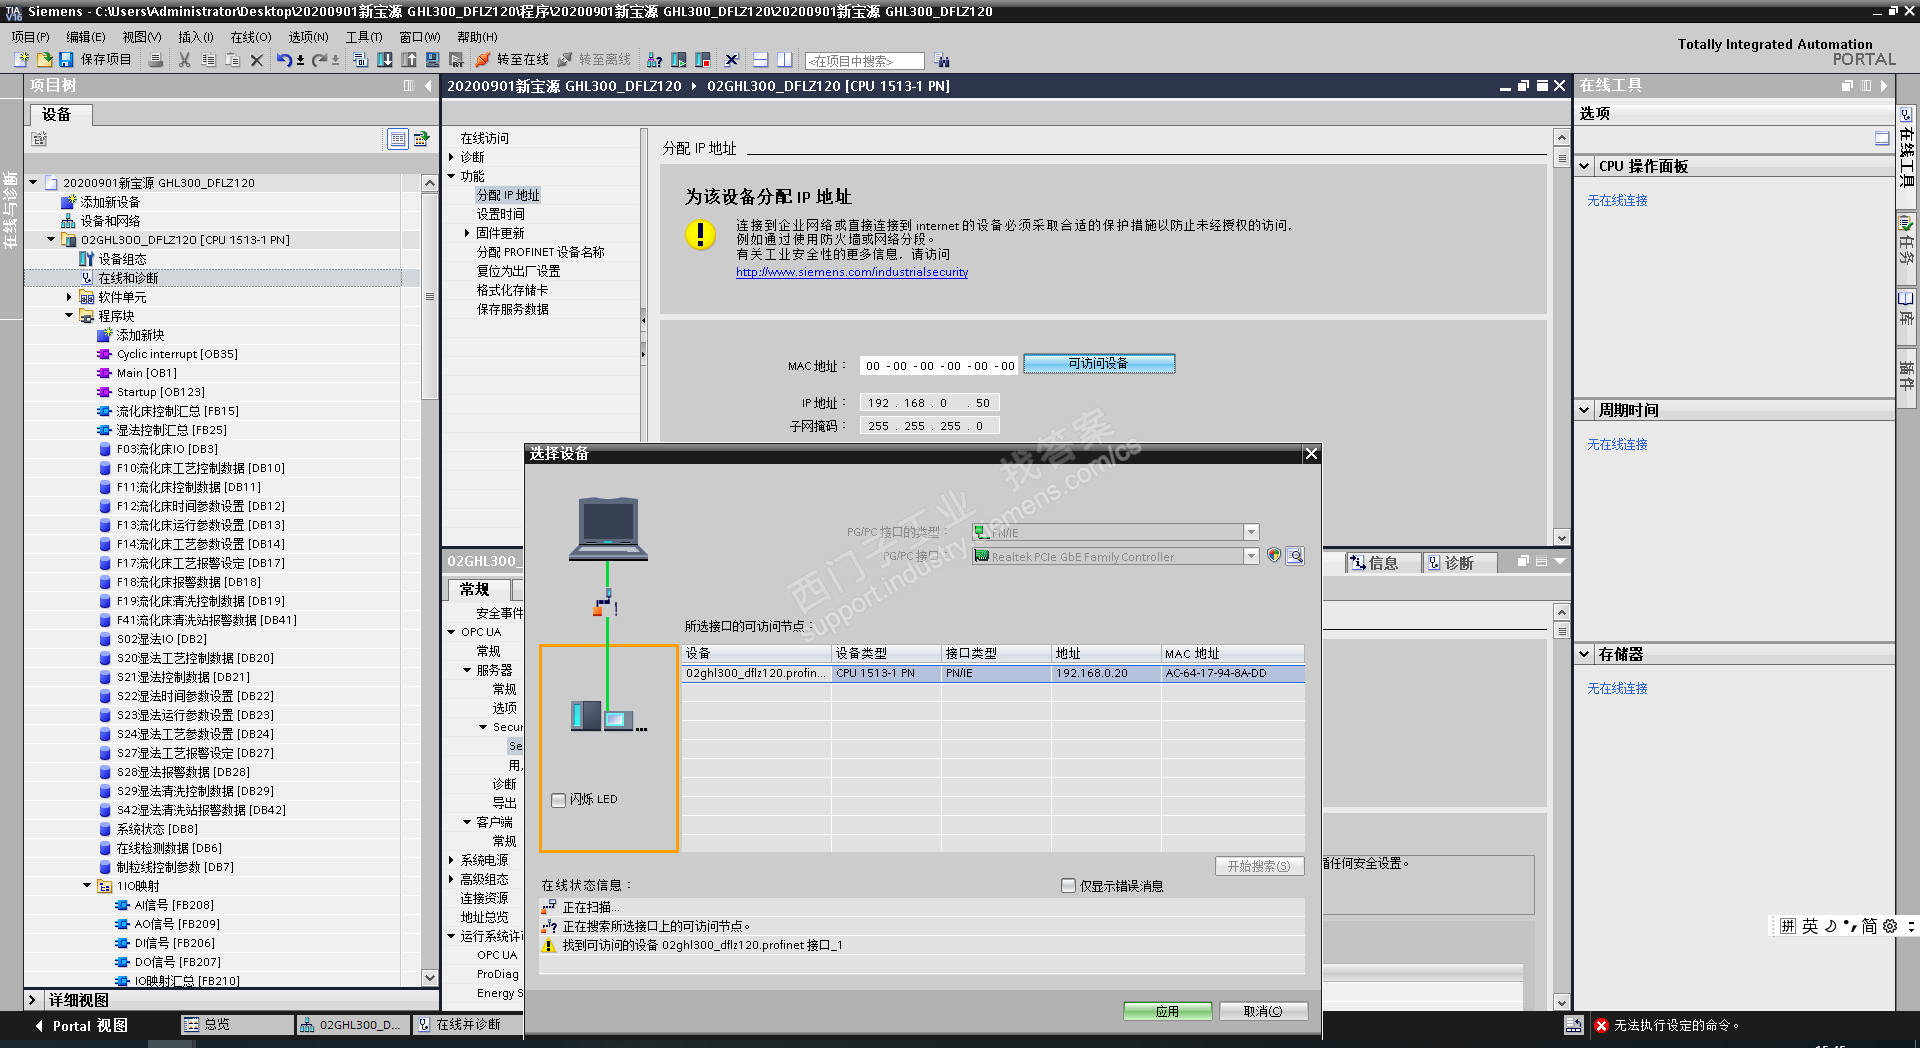Click the IME settings gear icon
This screenshot has width=1920, height=1048.
point(1890,926)
